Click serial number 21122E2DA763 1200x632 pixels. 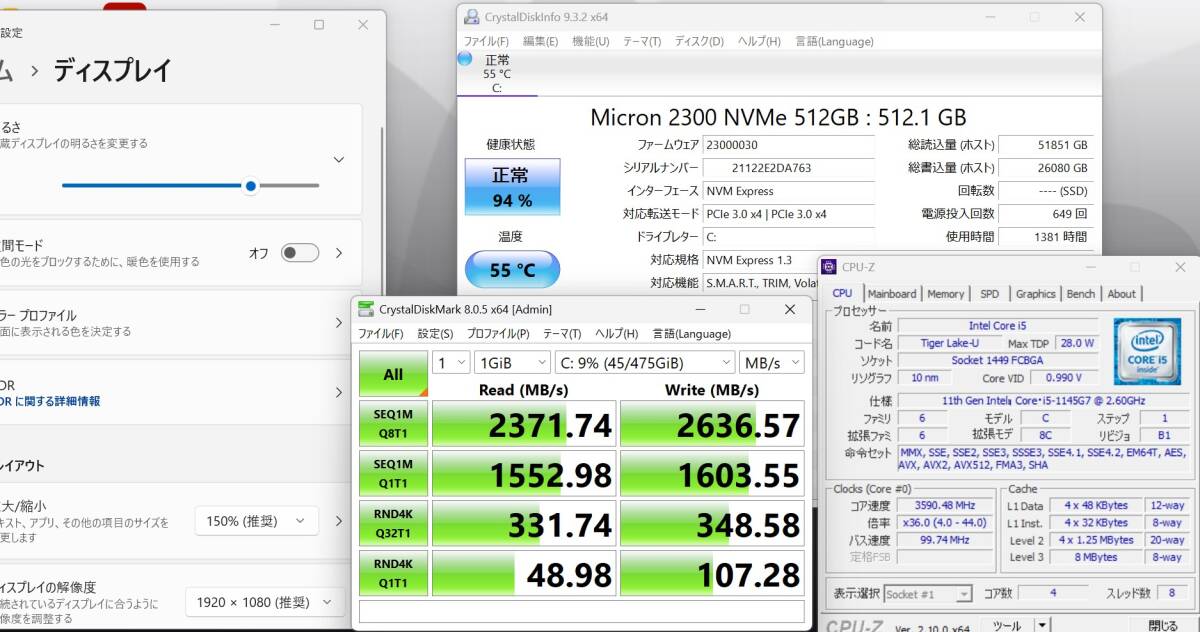click(787, 167)
